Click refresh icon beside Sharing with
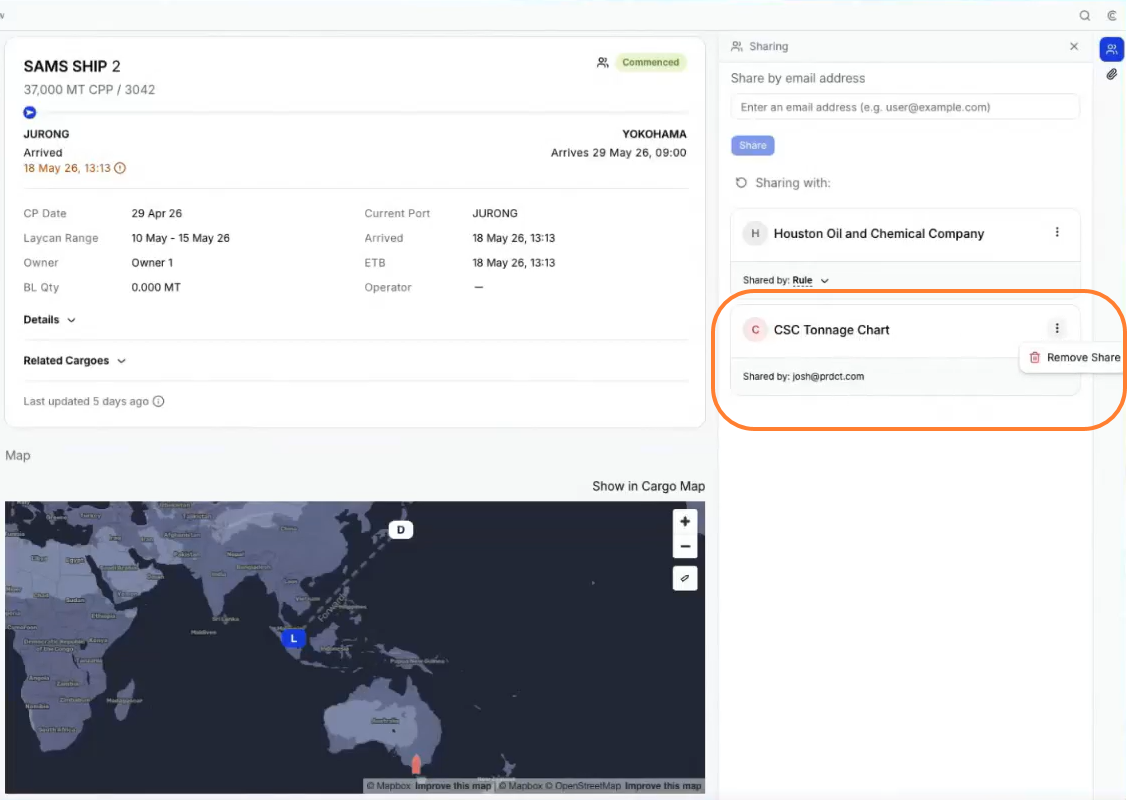This screenshot has width=1127, height=800. click(x=741, y=183)
